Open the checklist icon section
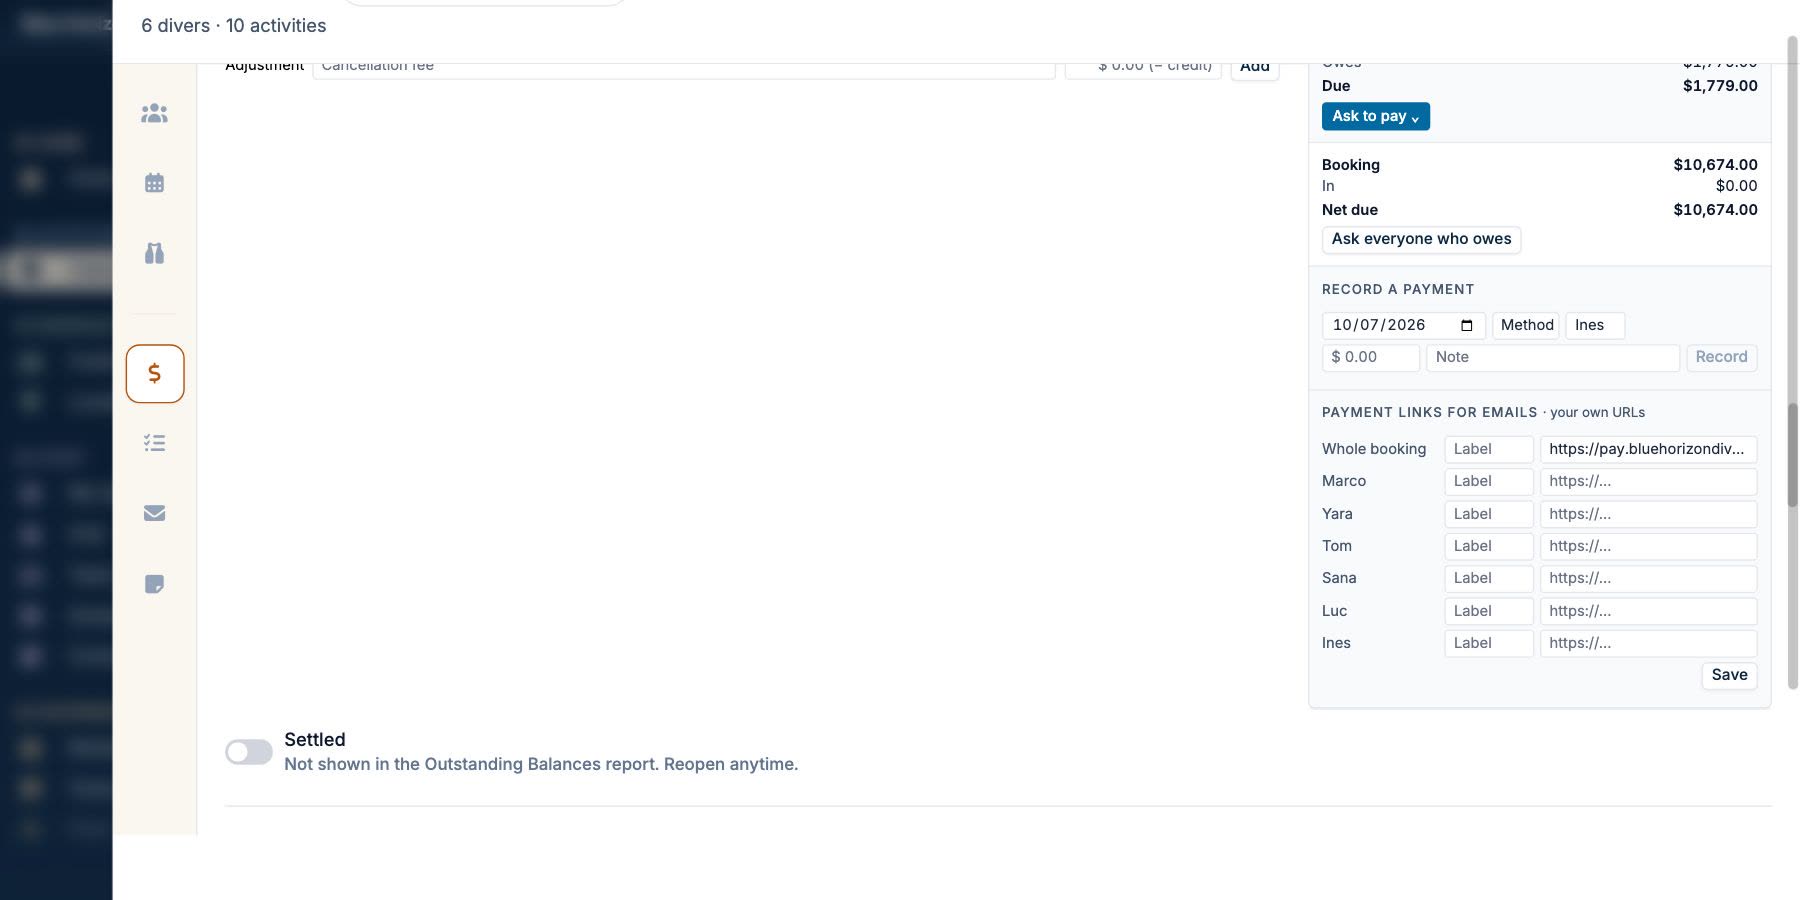 [x=154, y=443]
